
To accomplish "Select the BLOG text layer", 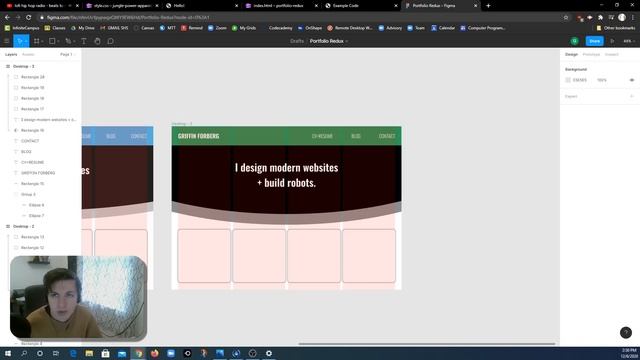I will click(x=26, y=151).
